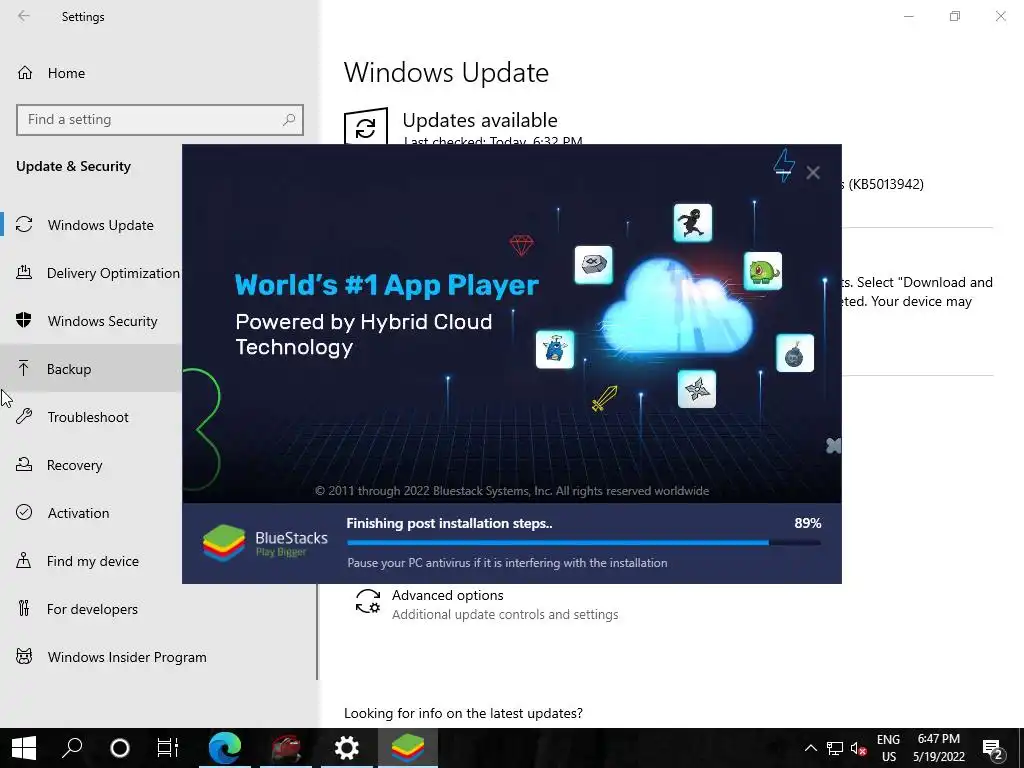Screen dimensions: 1024x768
Task: Open Task View from taskbar
Action: click(167, 748)
